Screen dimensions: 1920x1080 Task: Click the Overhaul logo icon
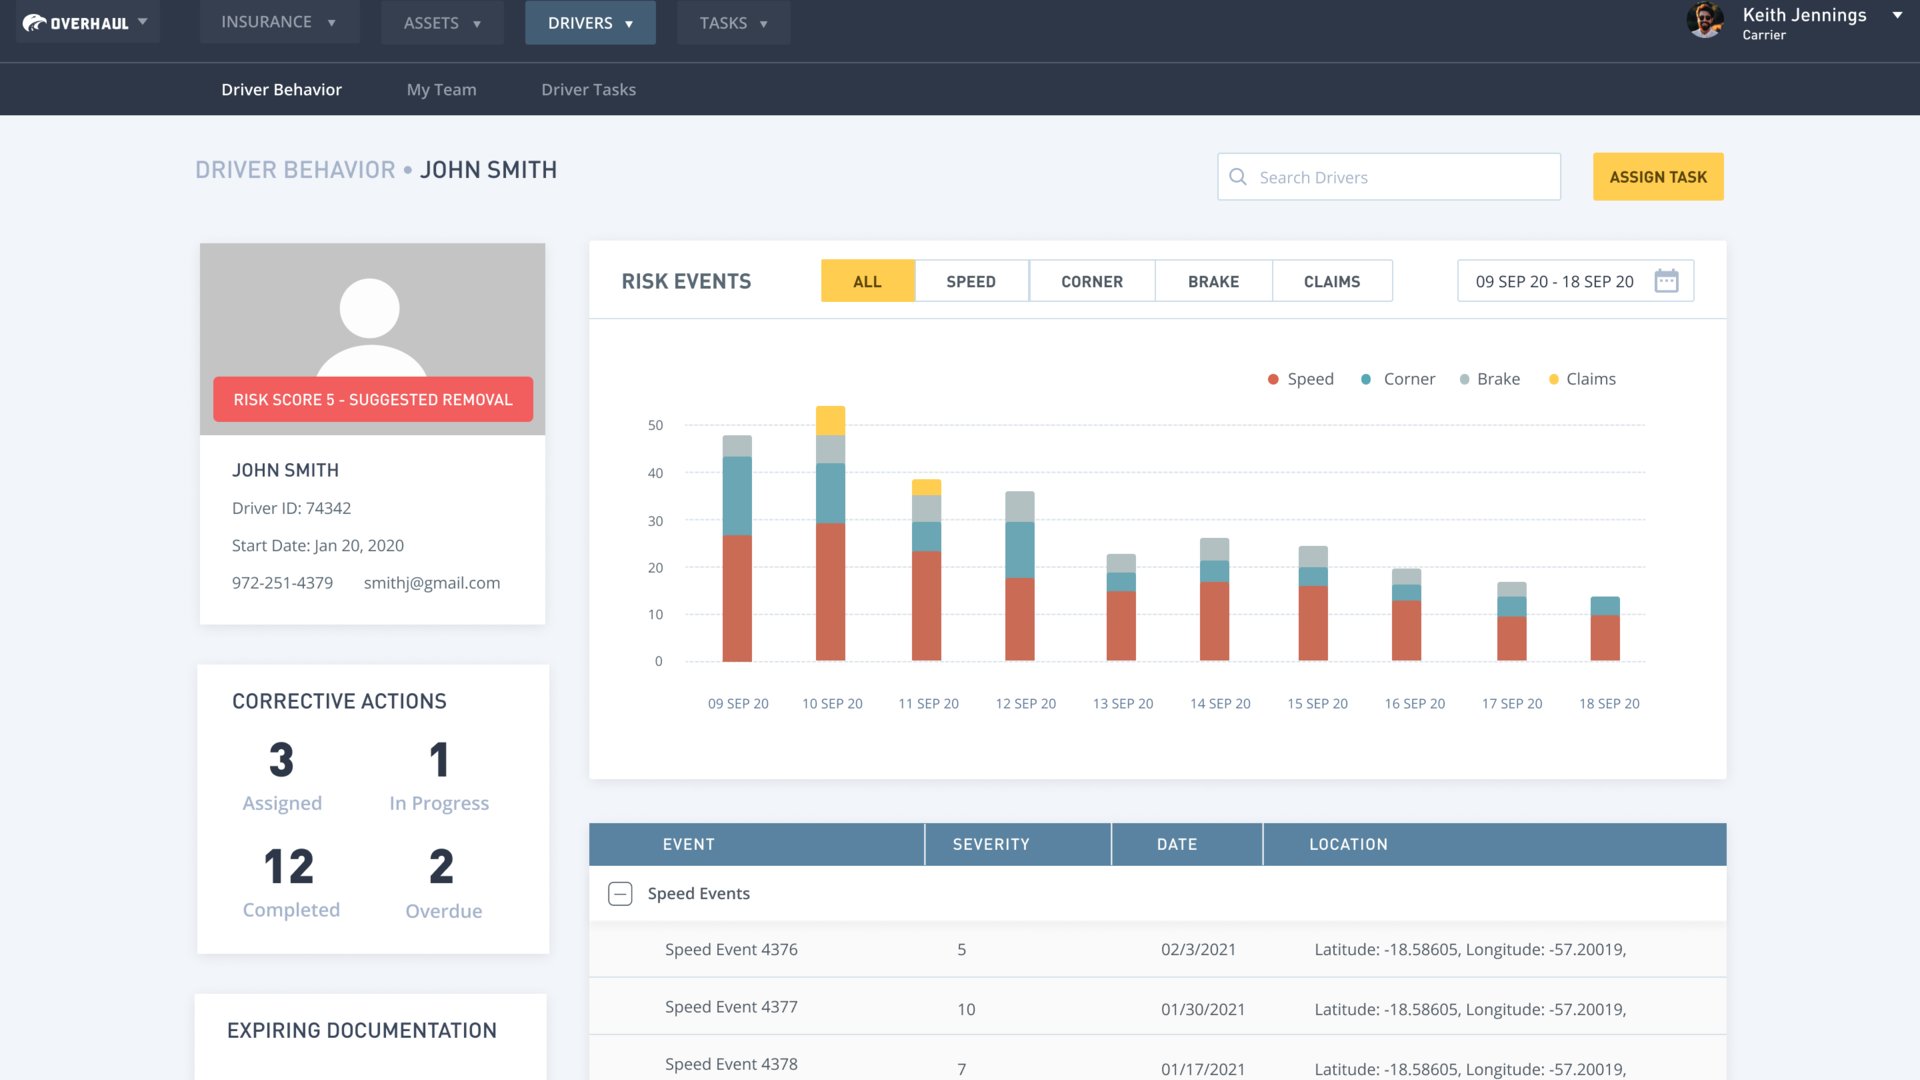35,22
